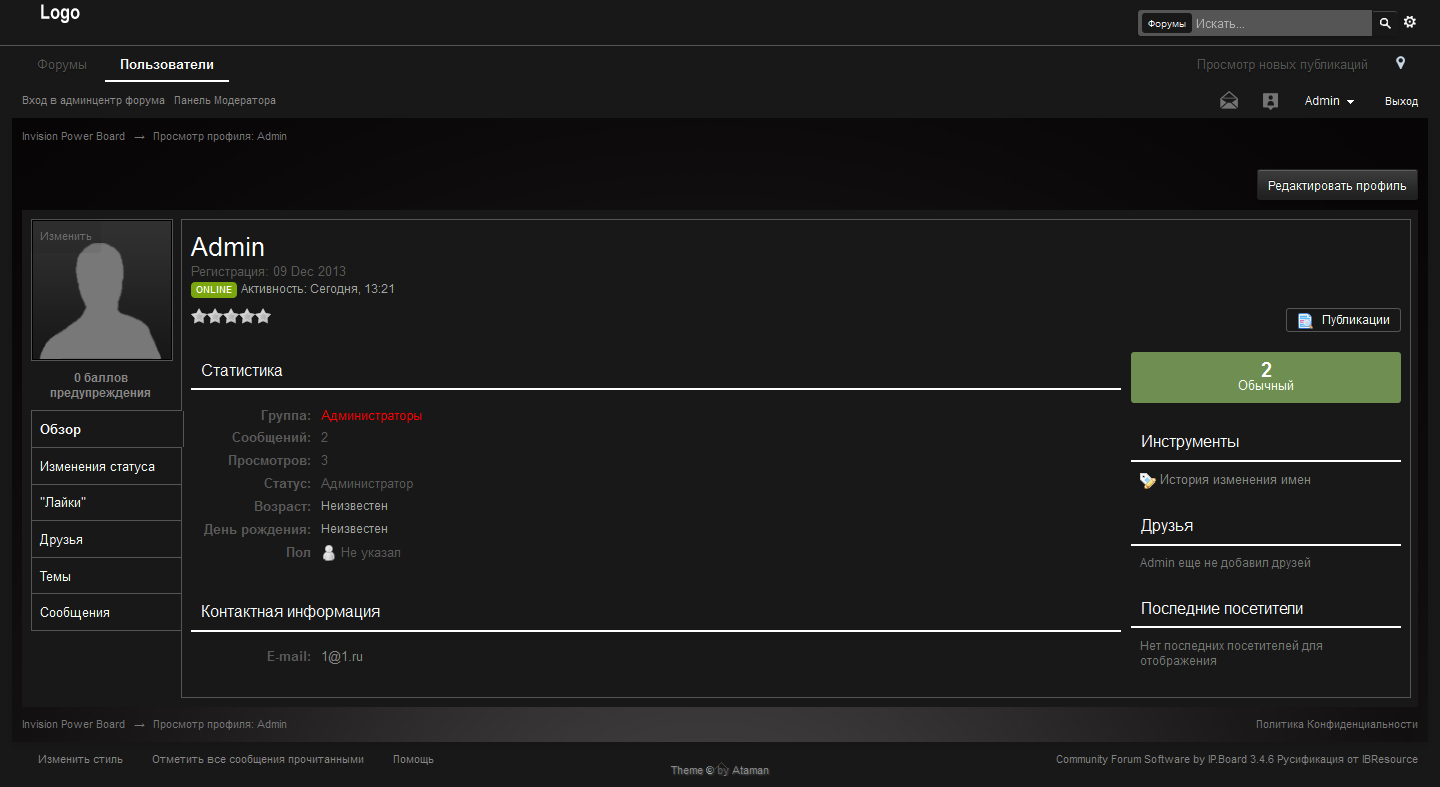Click the green reputation score box
This screenshot has height=787, width=1440.
(x=1265, y=377)
